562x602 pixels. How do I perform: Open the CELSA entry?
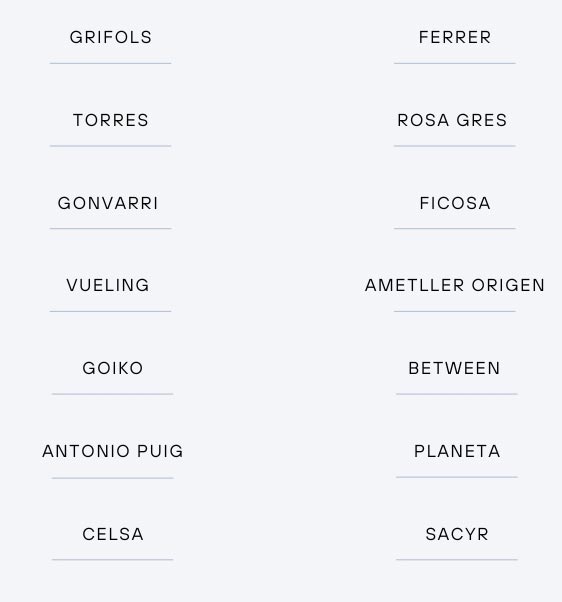click(x=113, y=534)
